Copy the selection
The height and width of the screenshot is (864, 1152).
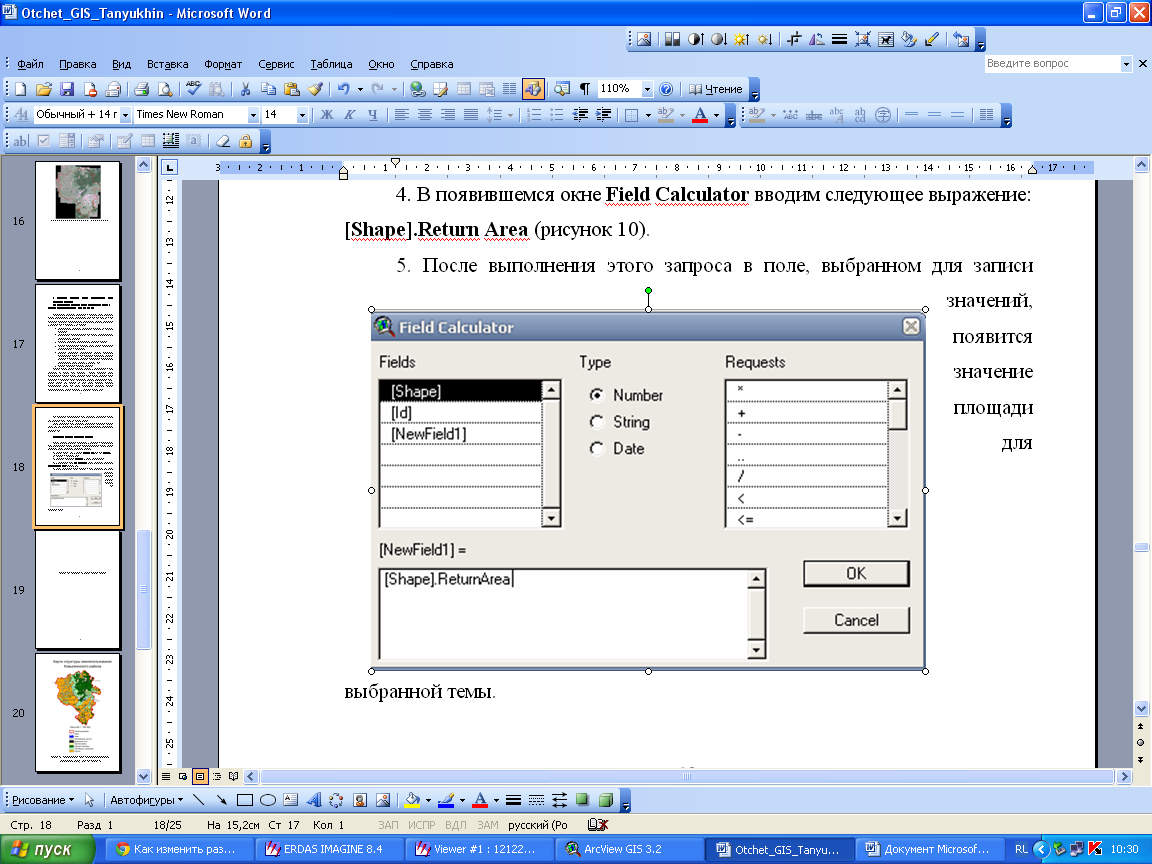coord(269,89)
